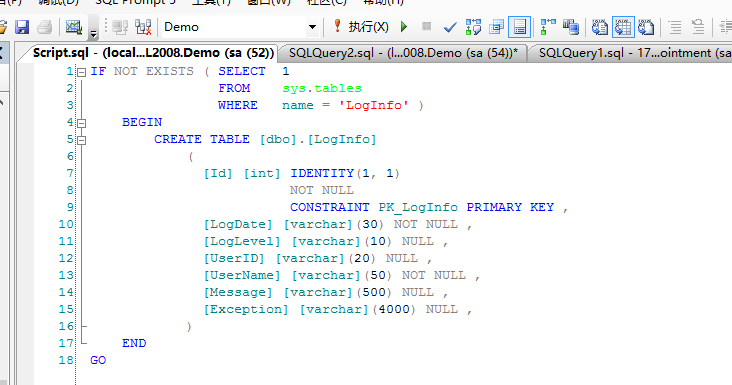
Task: Switch output to Results to Grid
Action: (x=623, y=27)
